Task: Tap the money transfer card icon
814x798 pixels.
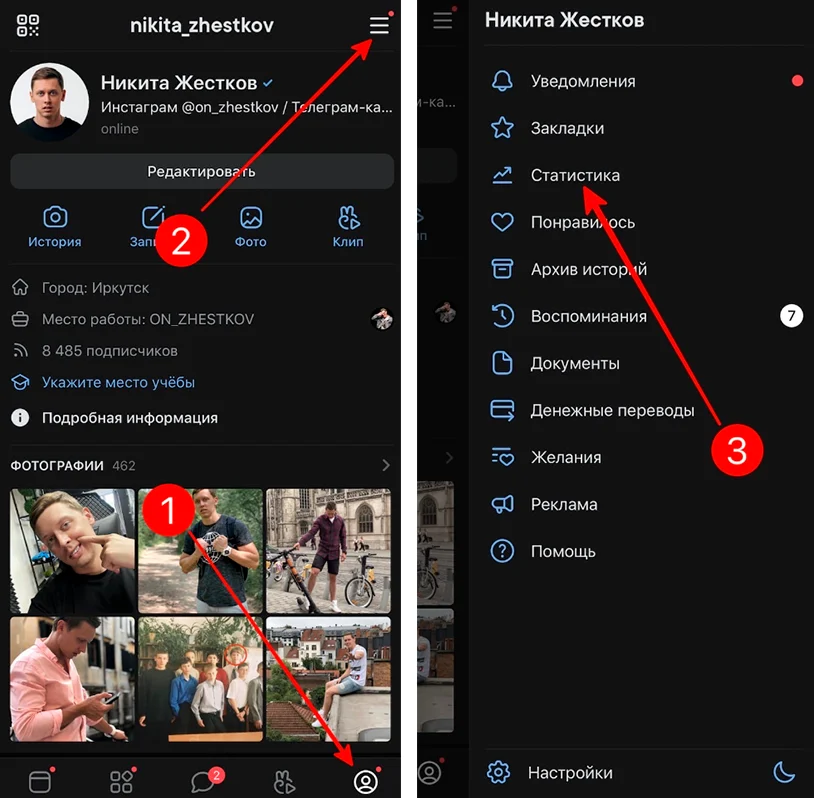Action: pos(502,410)
